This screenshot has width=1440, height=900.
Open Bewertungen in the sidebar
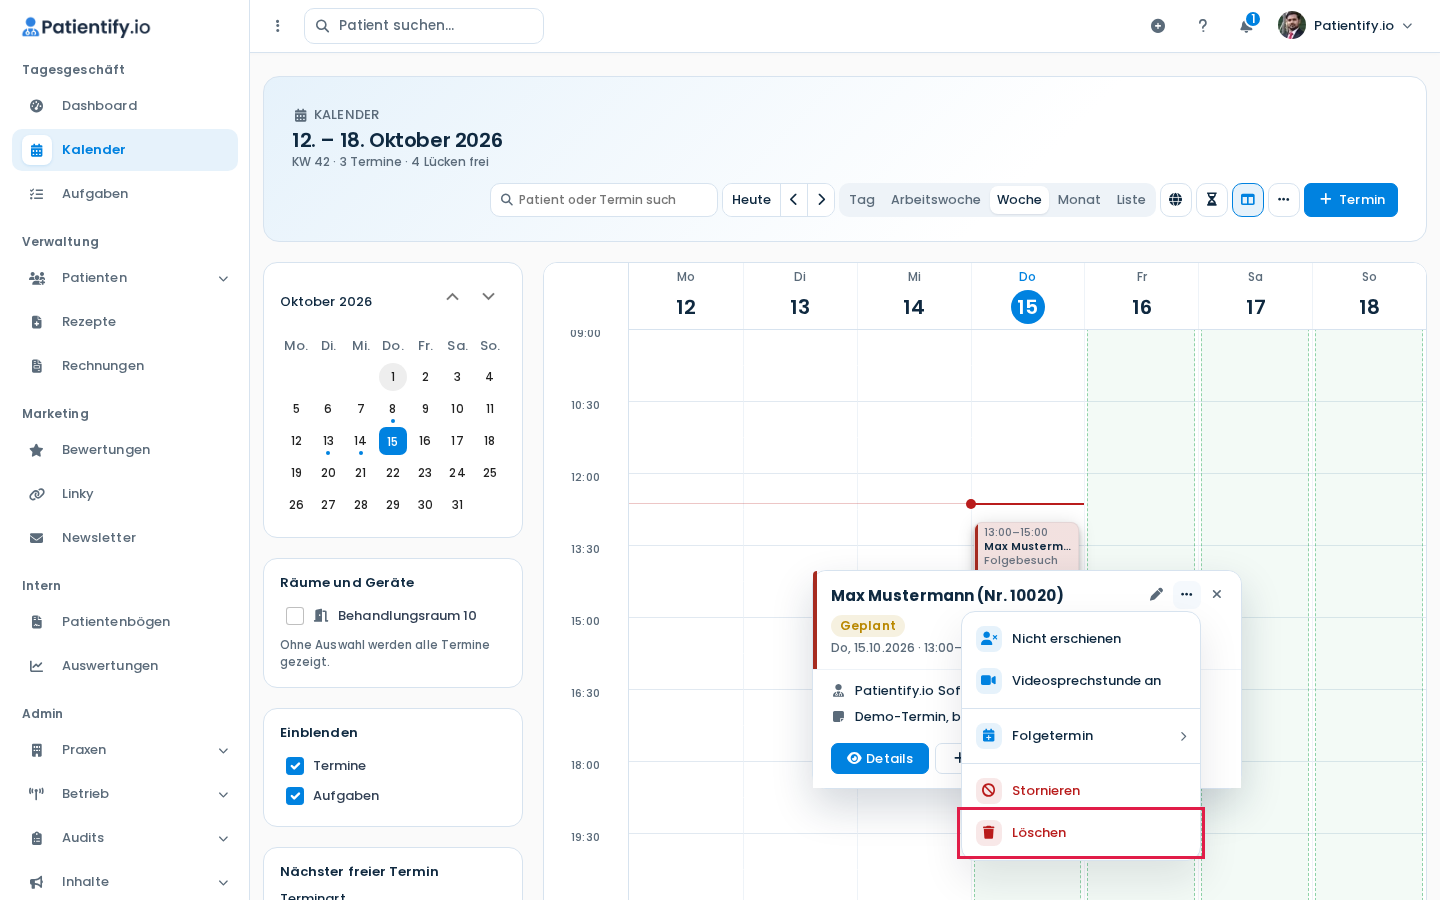click(x=125, y=450)
